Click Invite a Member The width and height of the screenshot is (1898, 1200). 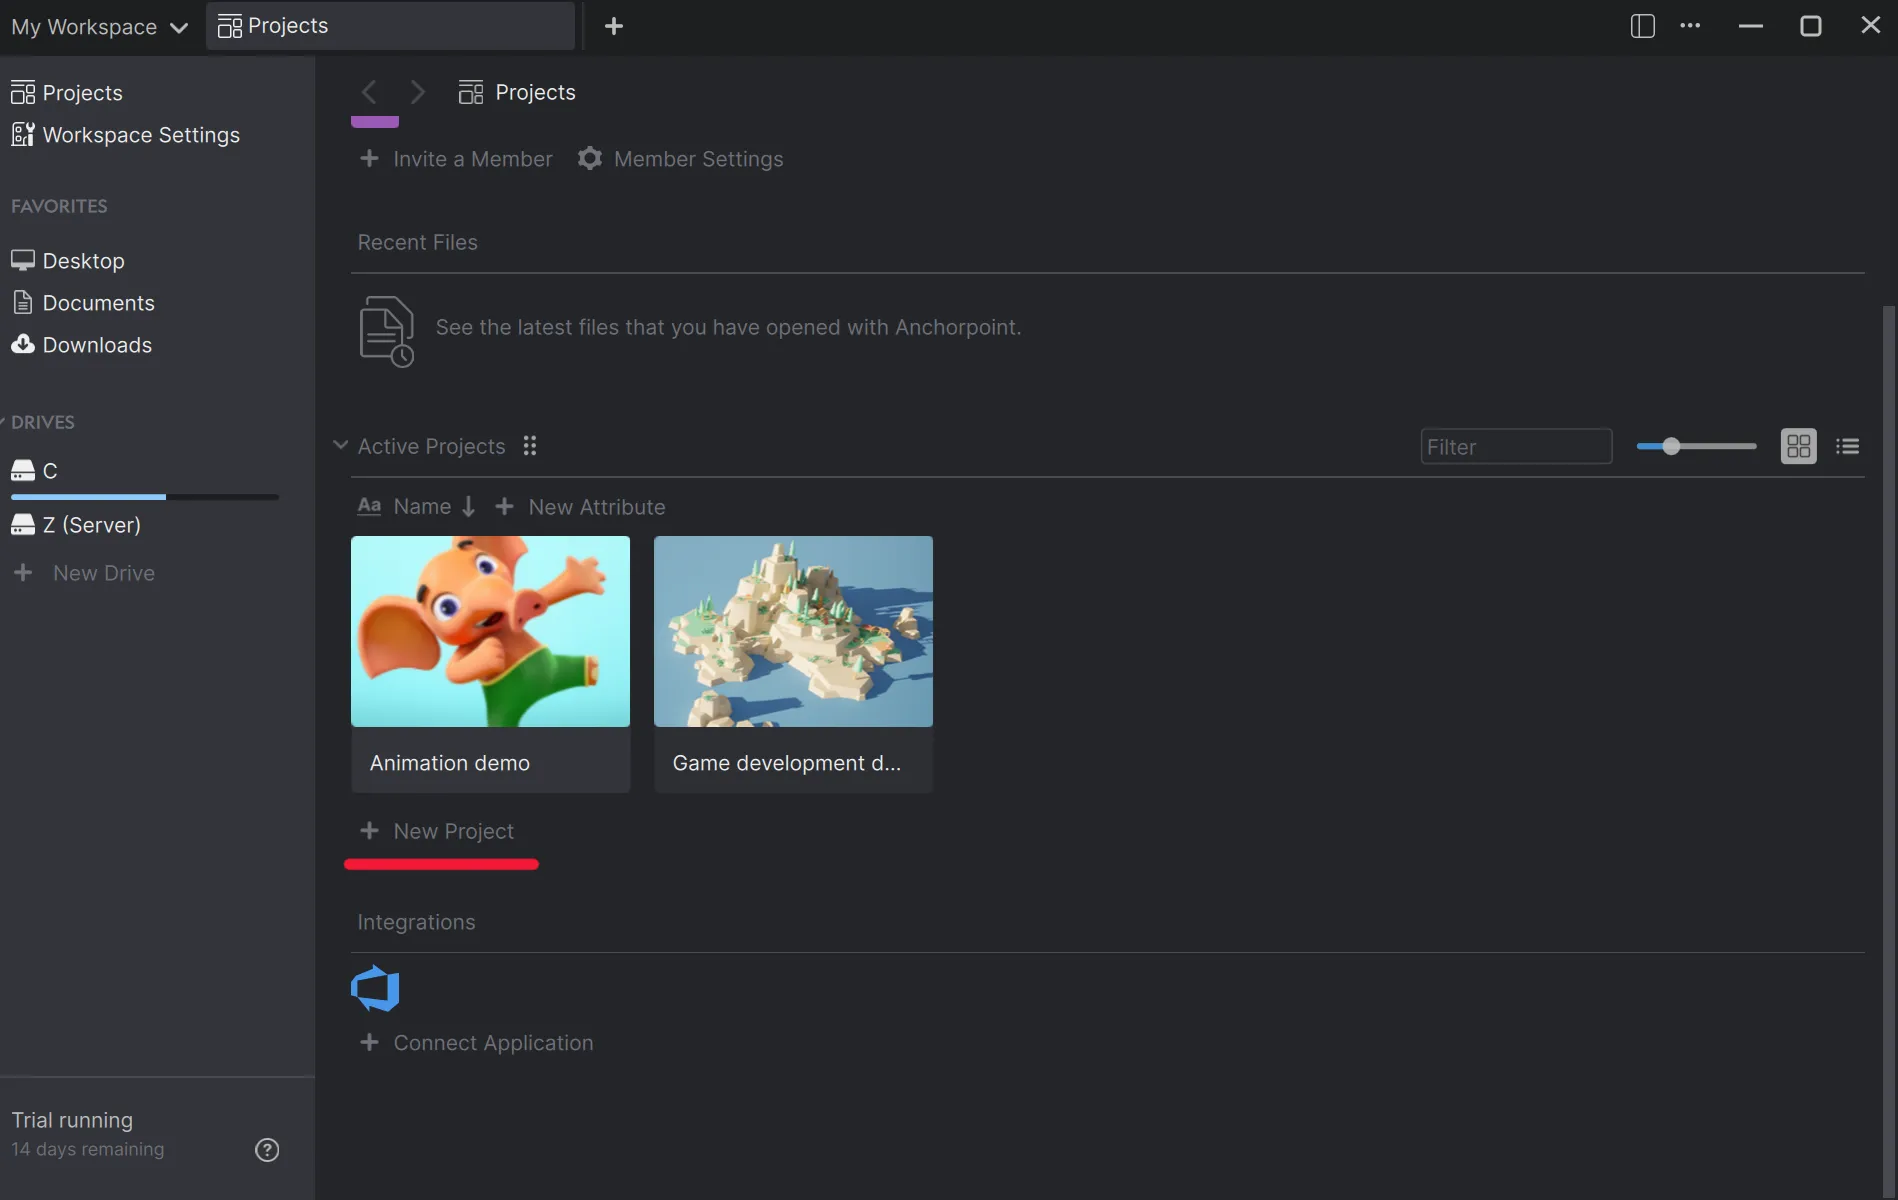click(455, 158)
